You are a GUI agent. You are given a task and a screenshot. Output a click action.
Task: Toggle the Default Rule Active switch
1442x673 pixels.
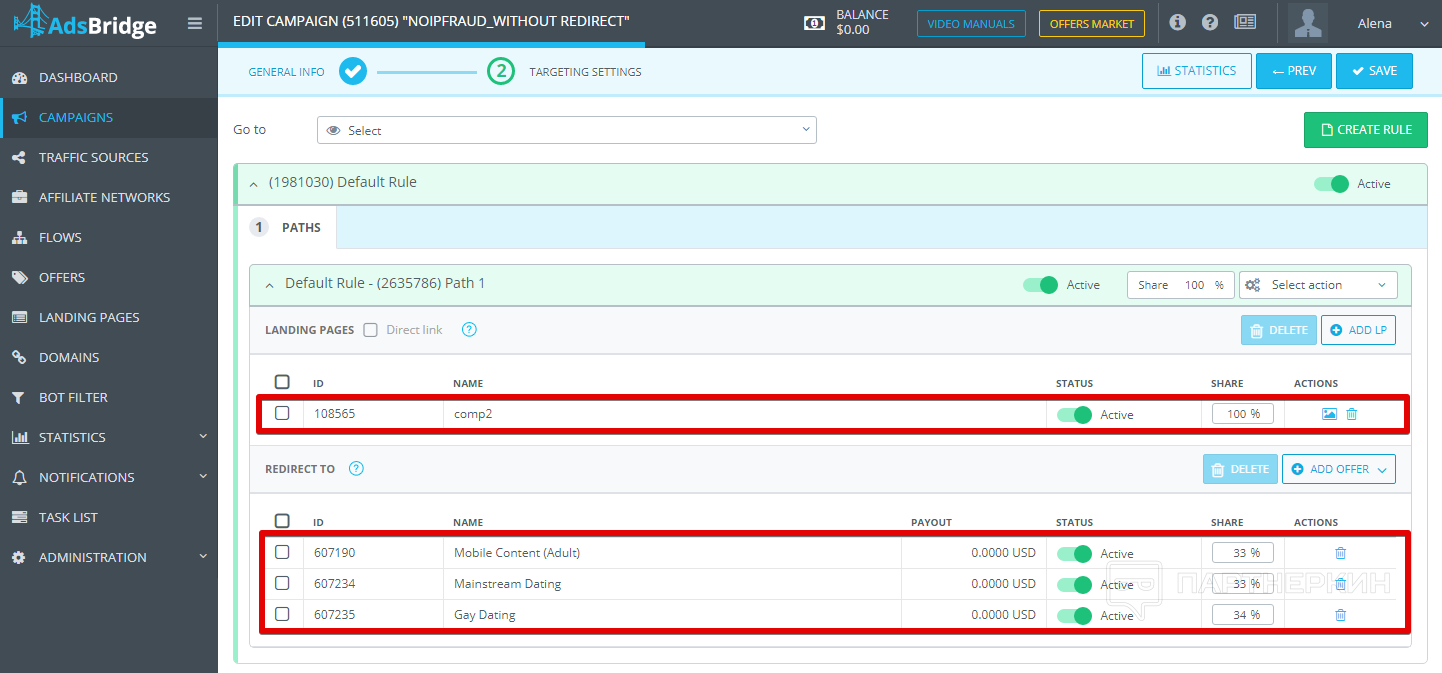[1332, 184]
